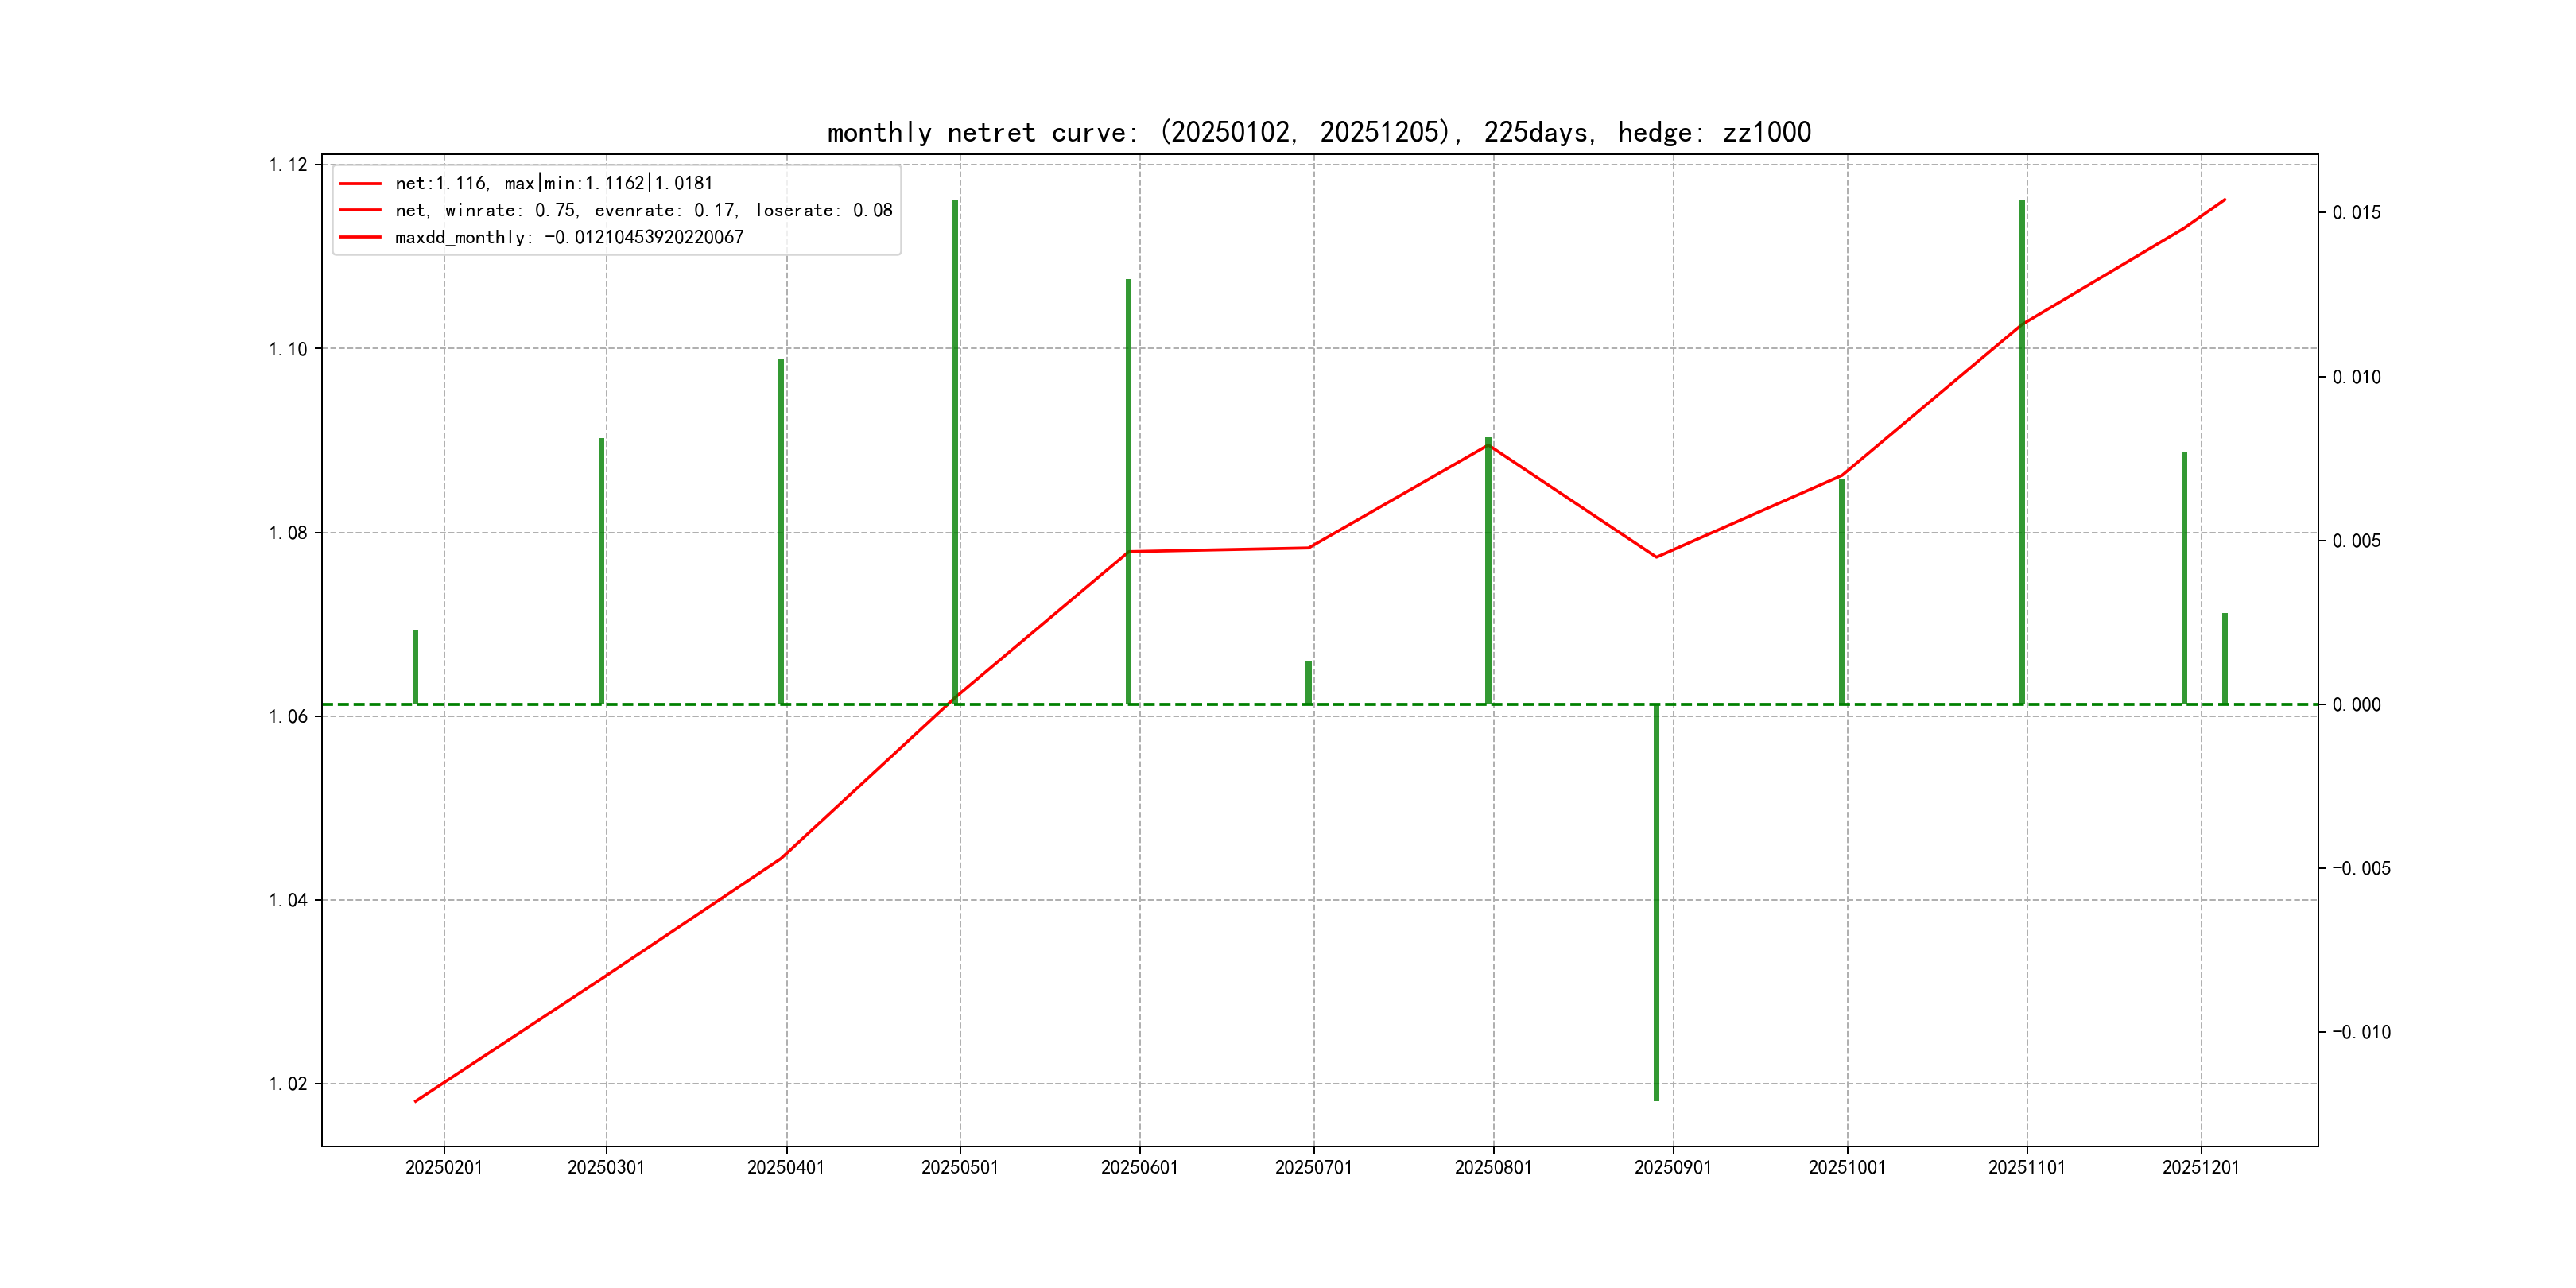The height and width of the screenshot is (1288, 2576).
Task: Click the 0.000 right axis label
Action: (2356, 705)
